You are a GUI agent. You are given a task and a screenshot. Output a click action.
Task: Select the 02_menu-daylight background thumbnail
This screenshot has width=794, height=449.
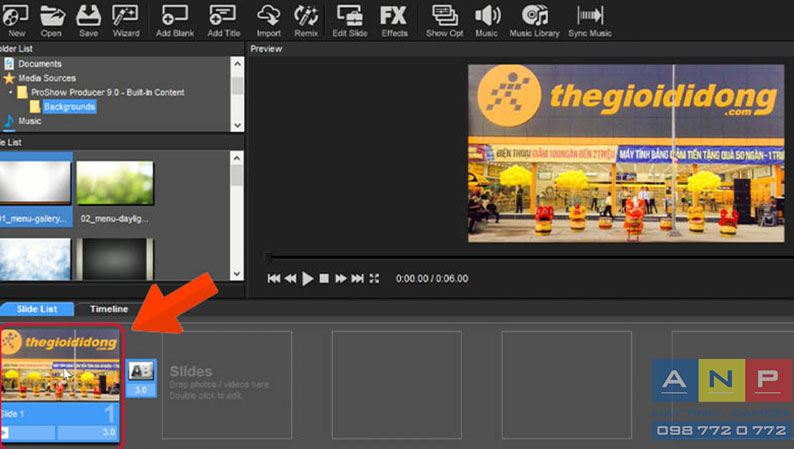click(x=115, y=183)
